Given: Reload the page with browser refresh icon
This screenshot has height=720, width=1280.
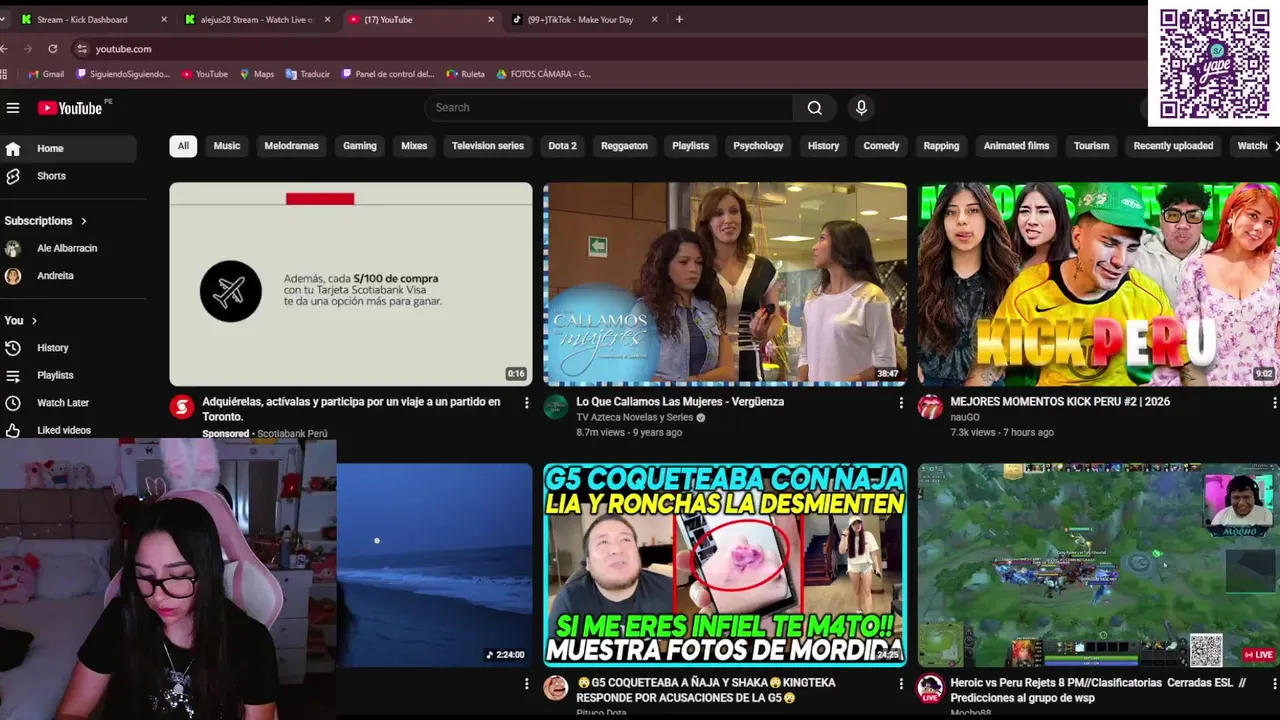Looking at the screenshot, I should (52, 49).
